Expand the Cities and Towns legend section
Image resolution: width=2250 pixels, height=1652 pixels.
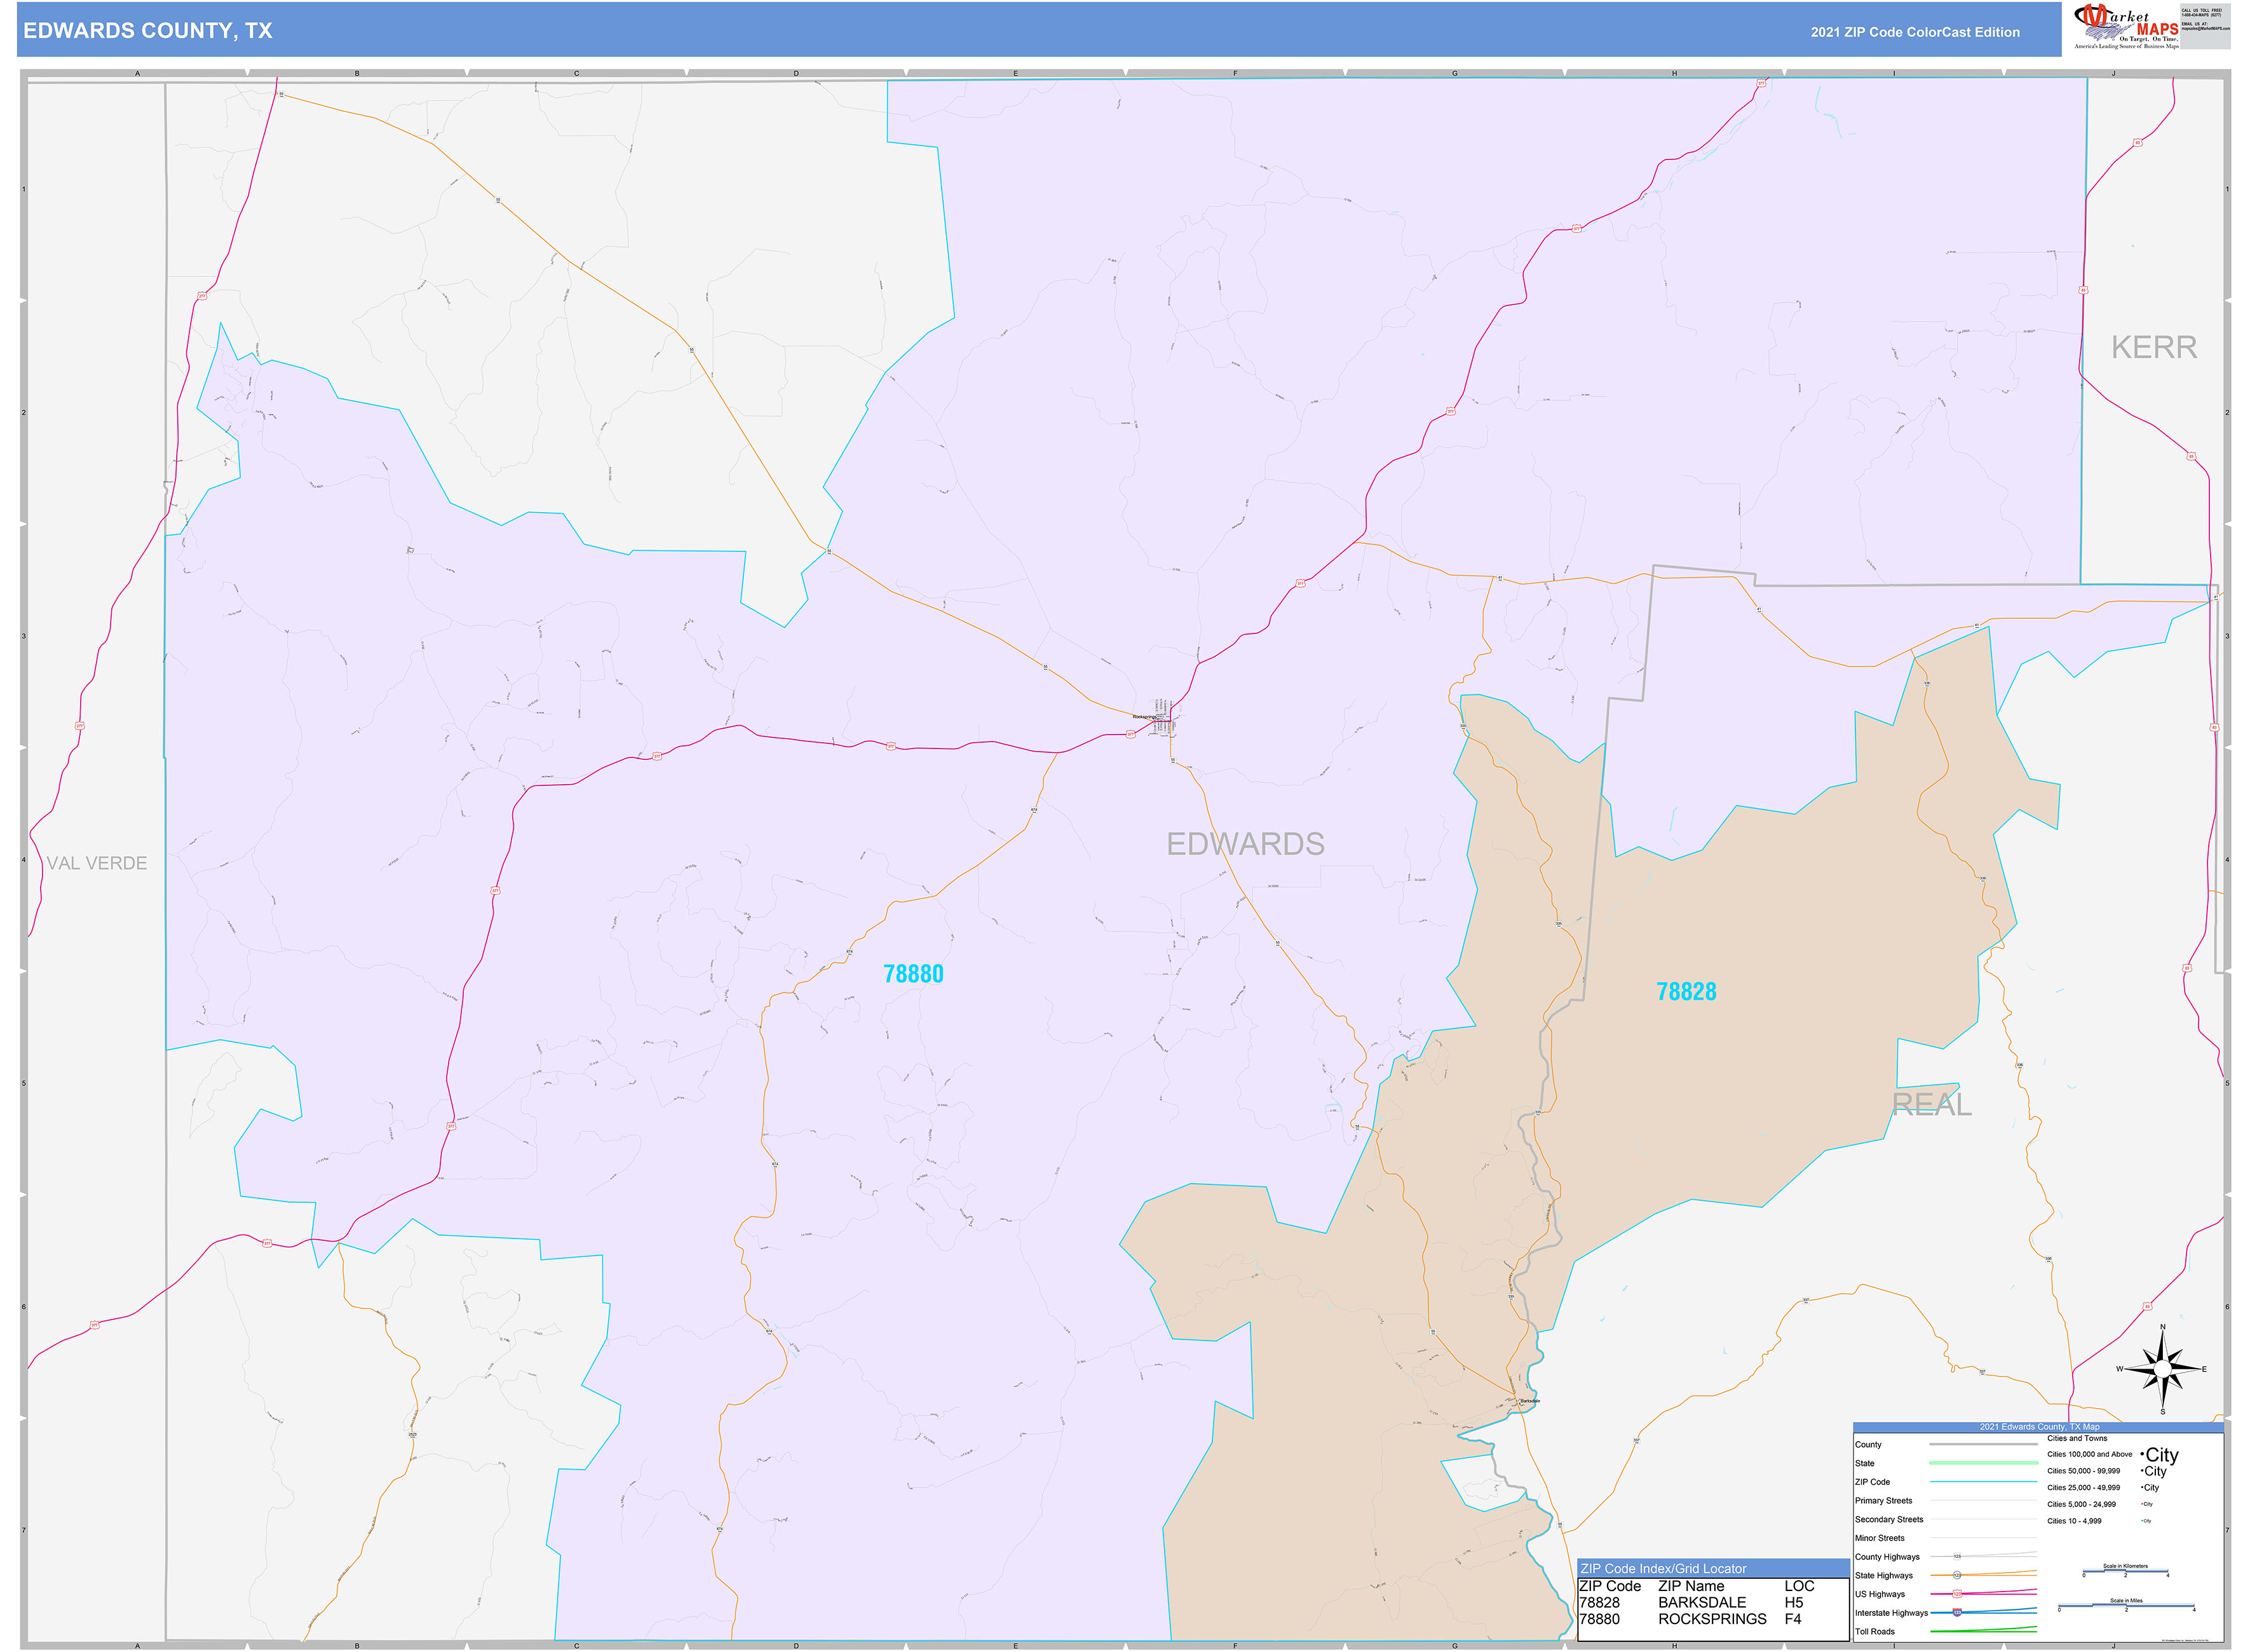point(2077,1438)
